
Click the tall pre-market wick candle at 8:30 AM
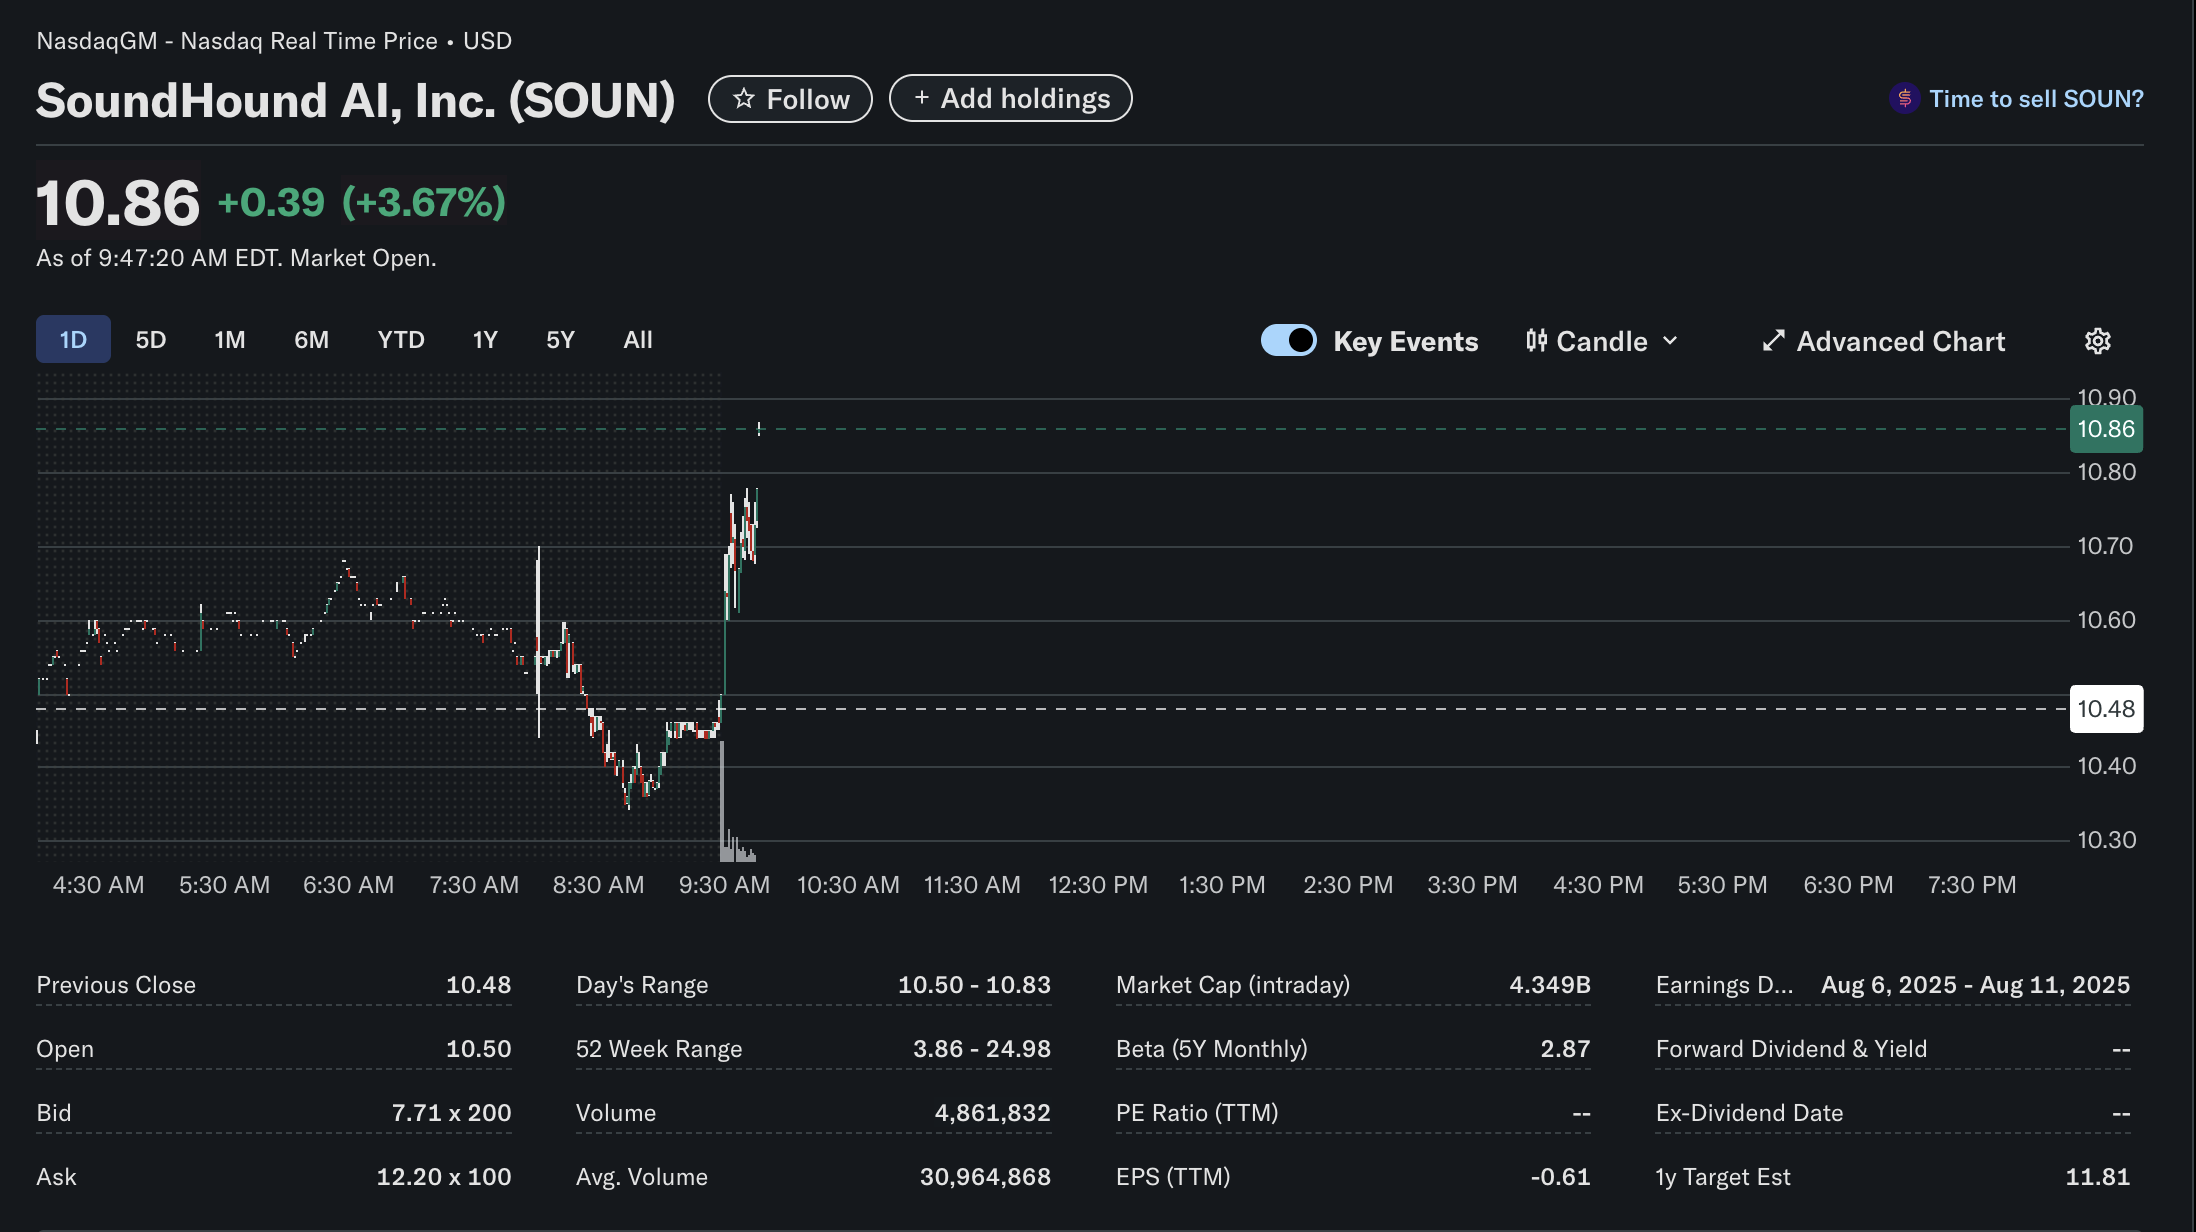click(x=539, y=642)
